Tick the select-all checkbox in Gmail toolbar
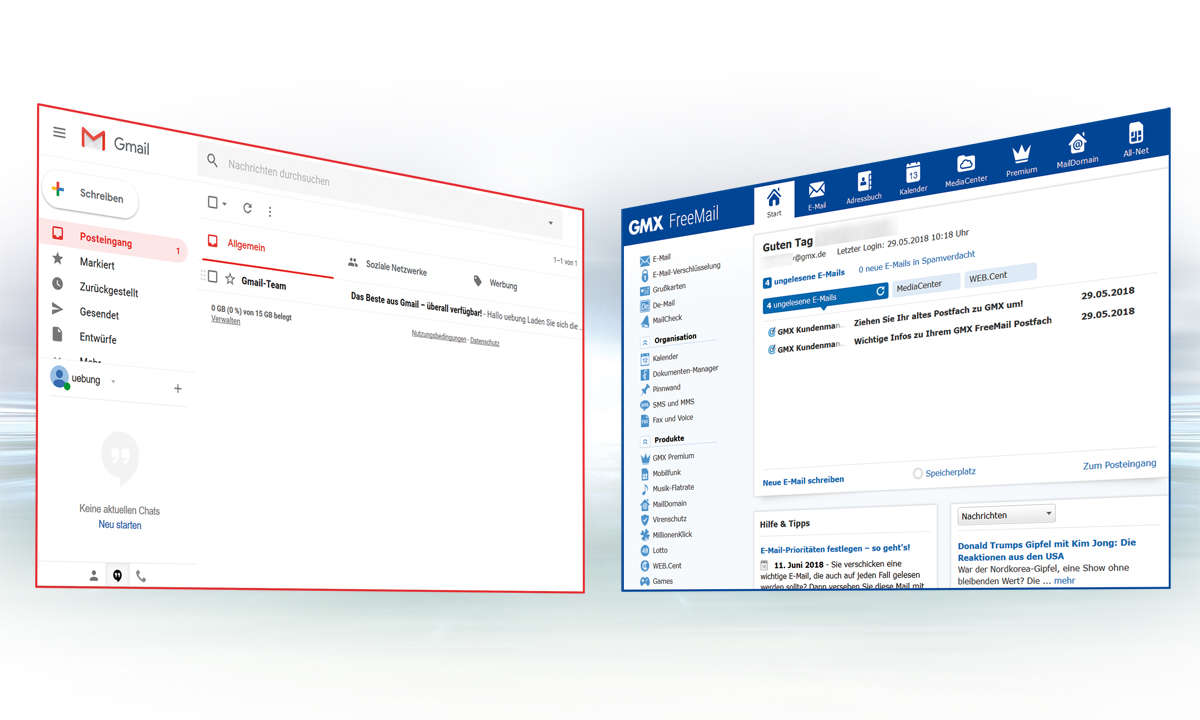This screenshot has width=1200, height=720. click(x=212, y=203)
